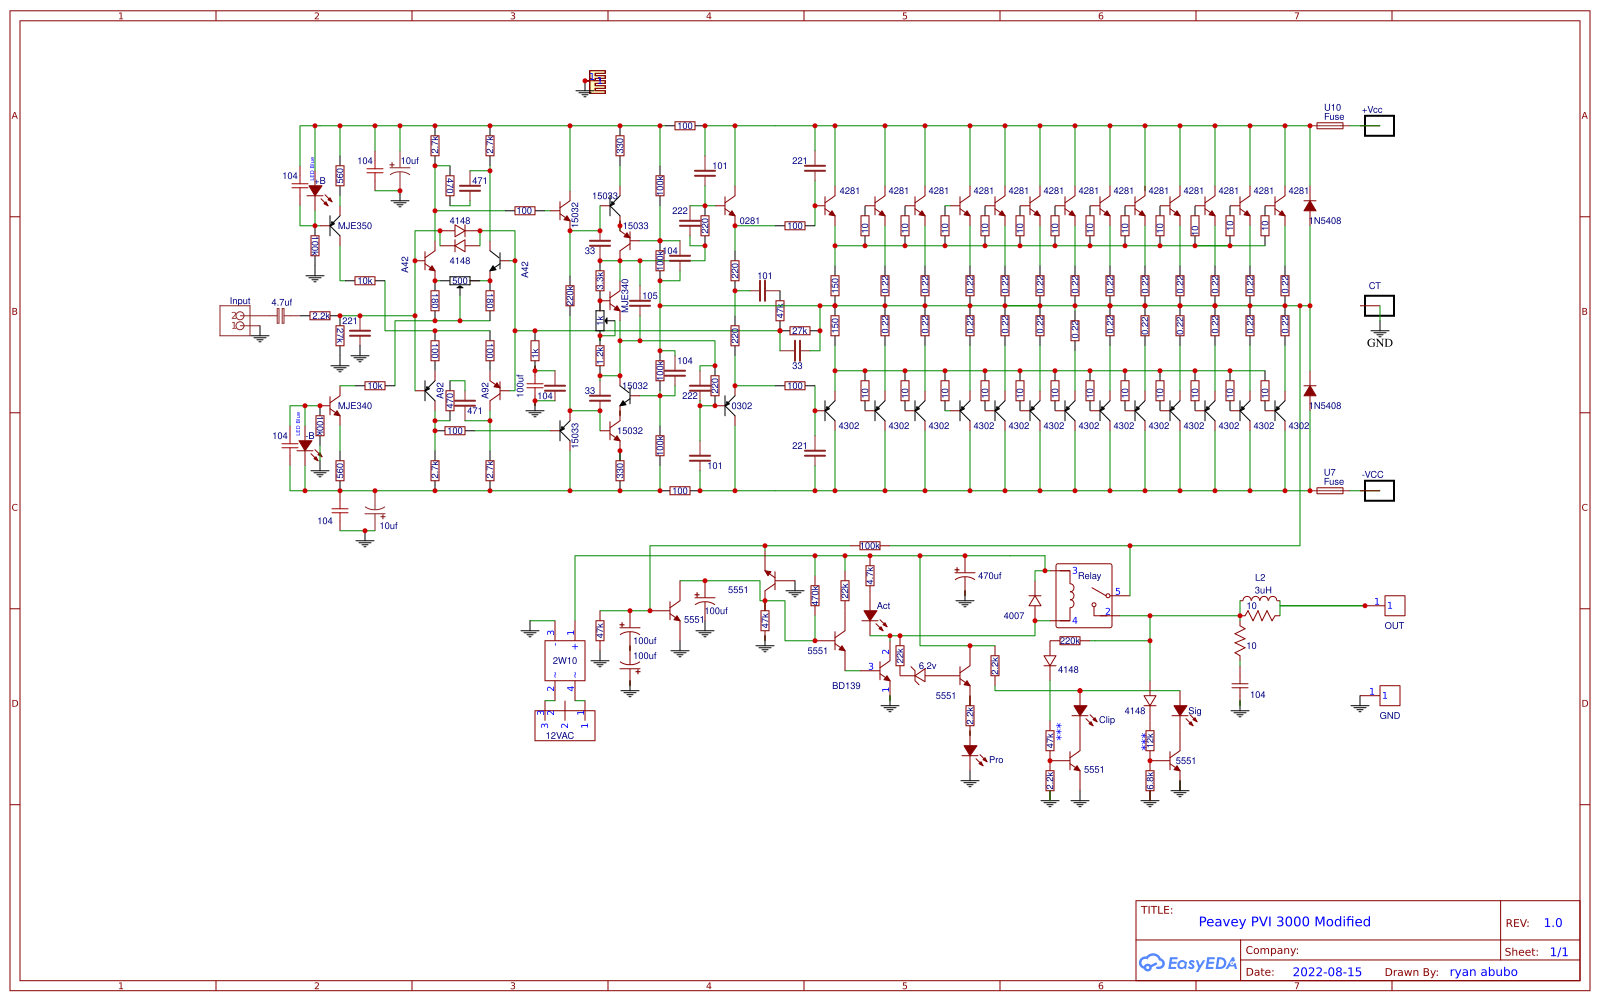Select the GND symbol below CT

click(x=1379, y=331)
